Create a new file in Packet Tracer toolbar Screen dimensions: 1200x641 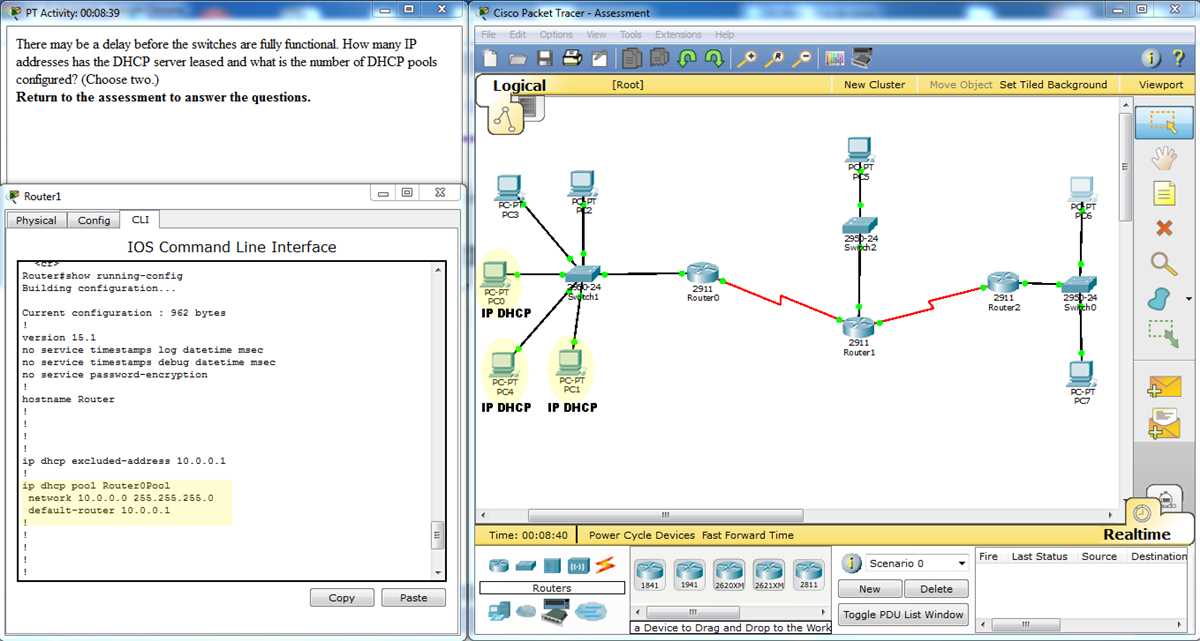(490, 59)
